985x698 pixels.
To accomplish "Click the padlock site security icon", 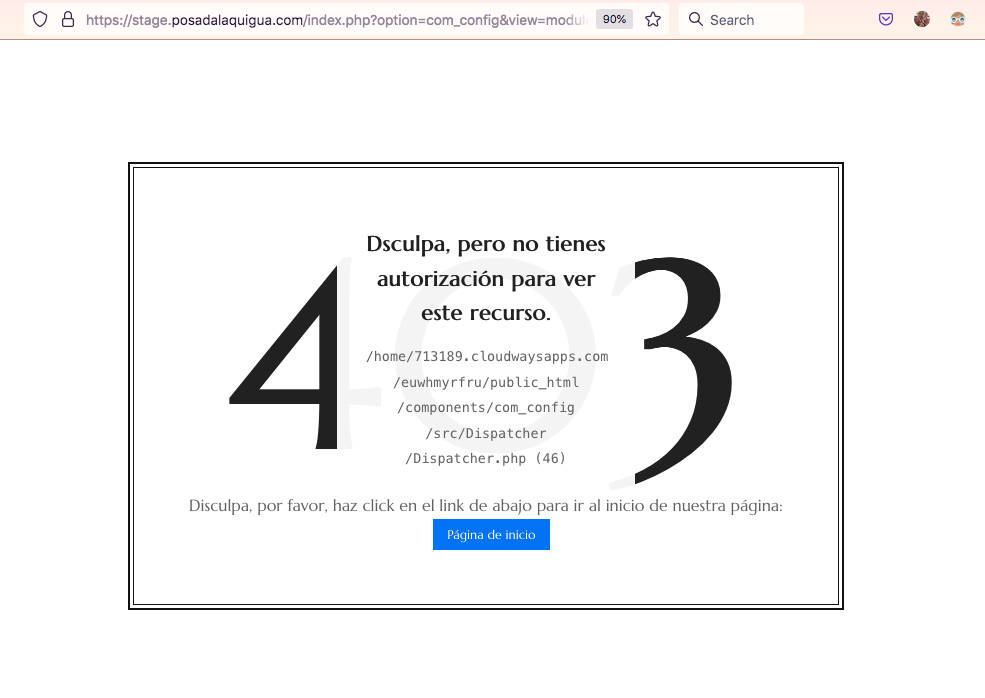I will pyautogui.click(x=68, y=19).
